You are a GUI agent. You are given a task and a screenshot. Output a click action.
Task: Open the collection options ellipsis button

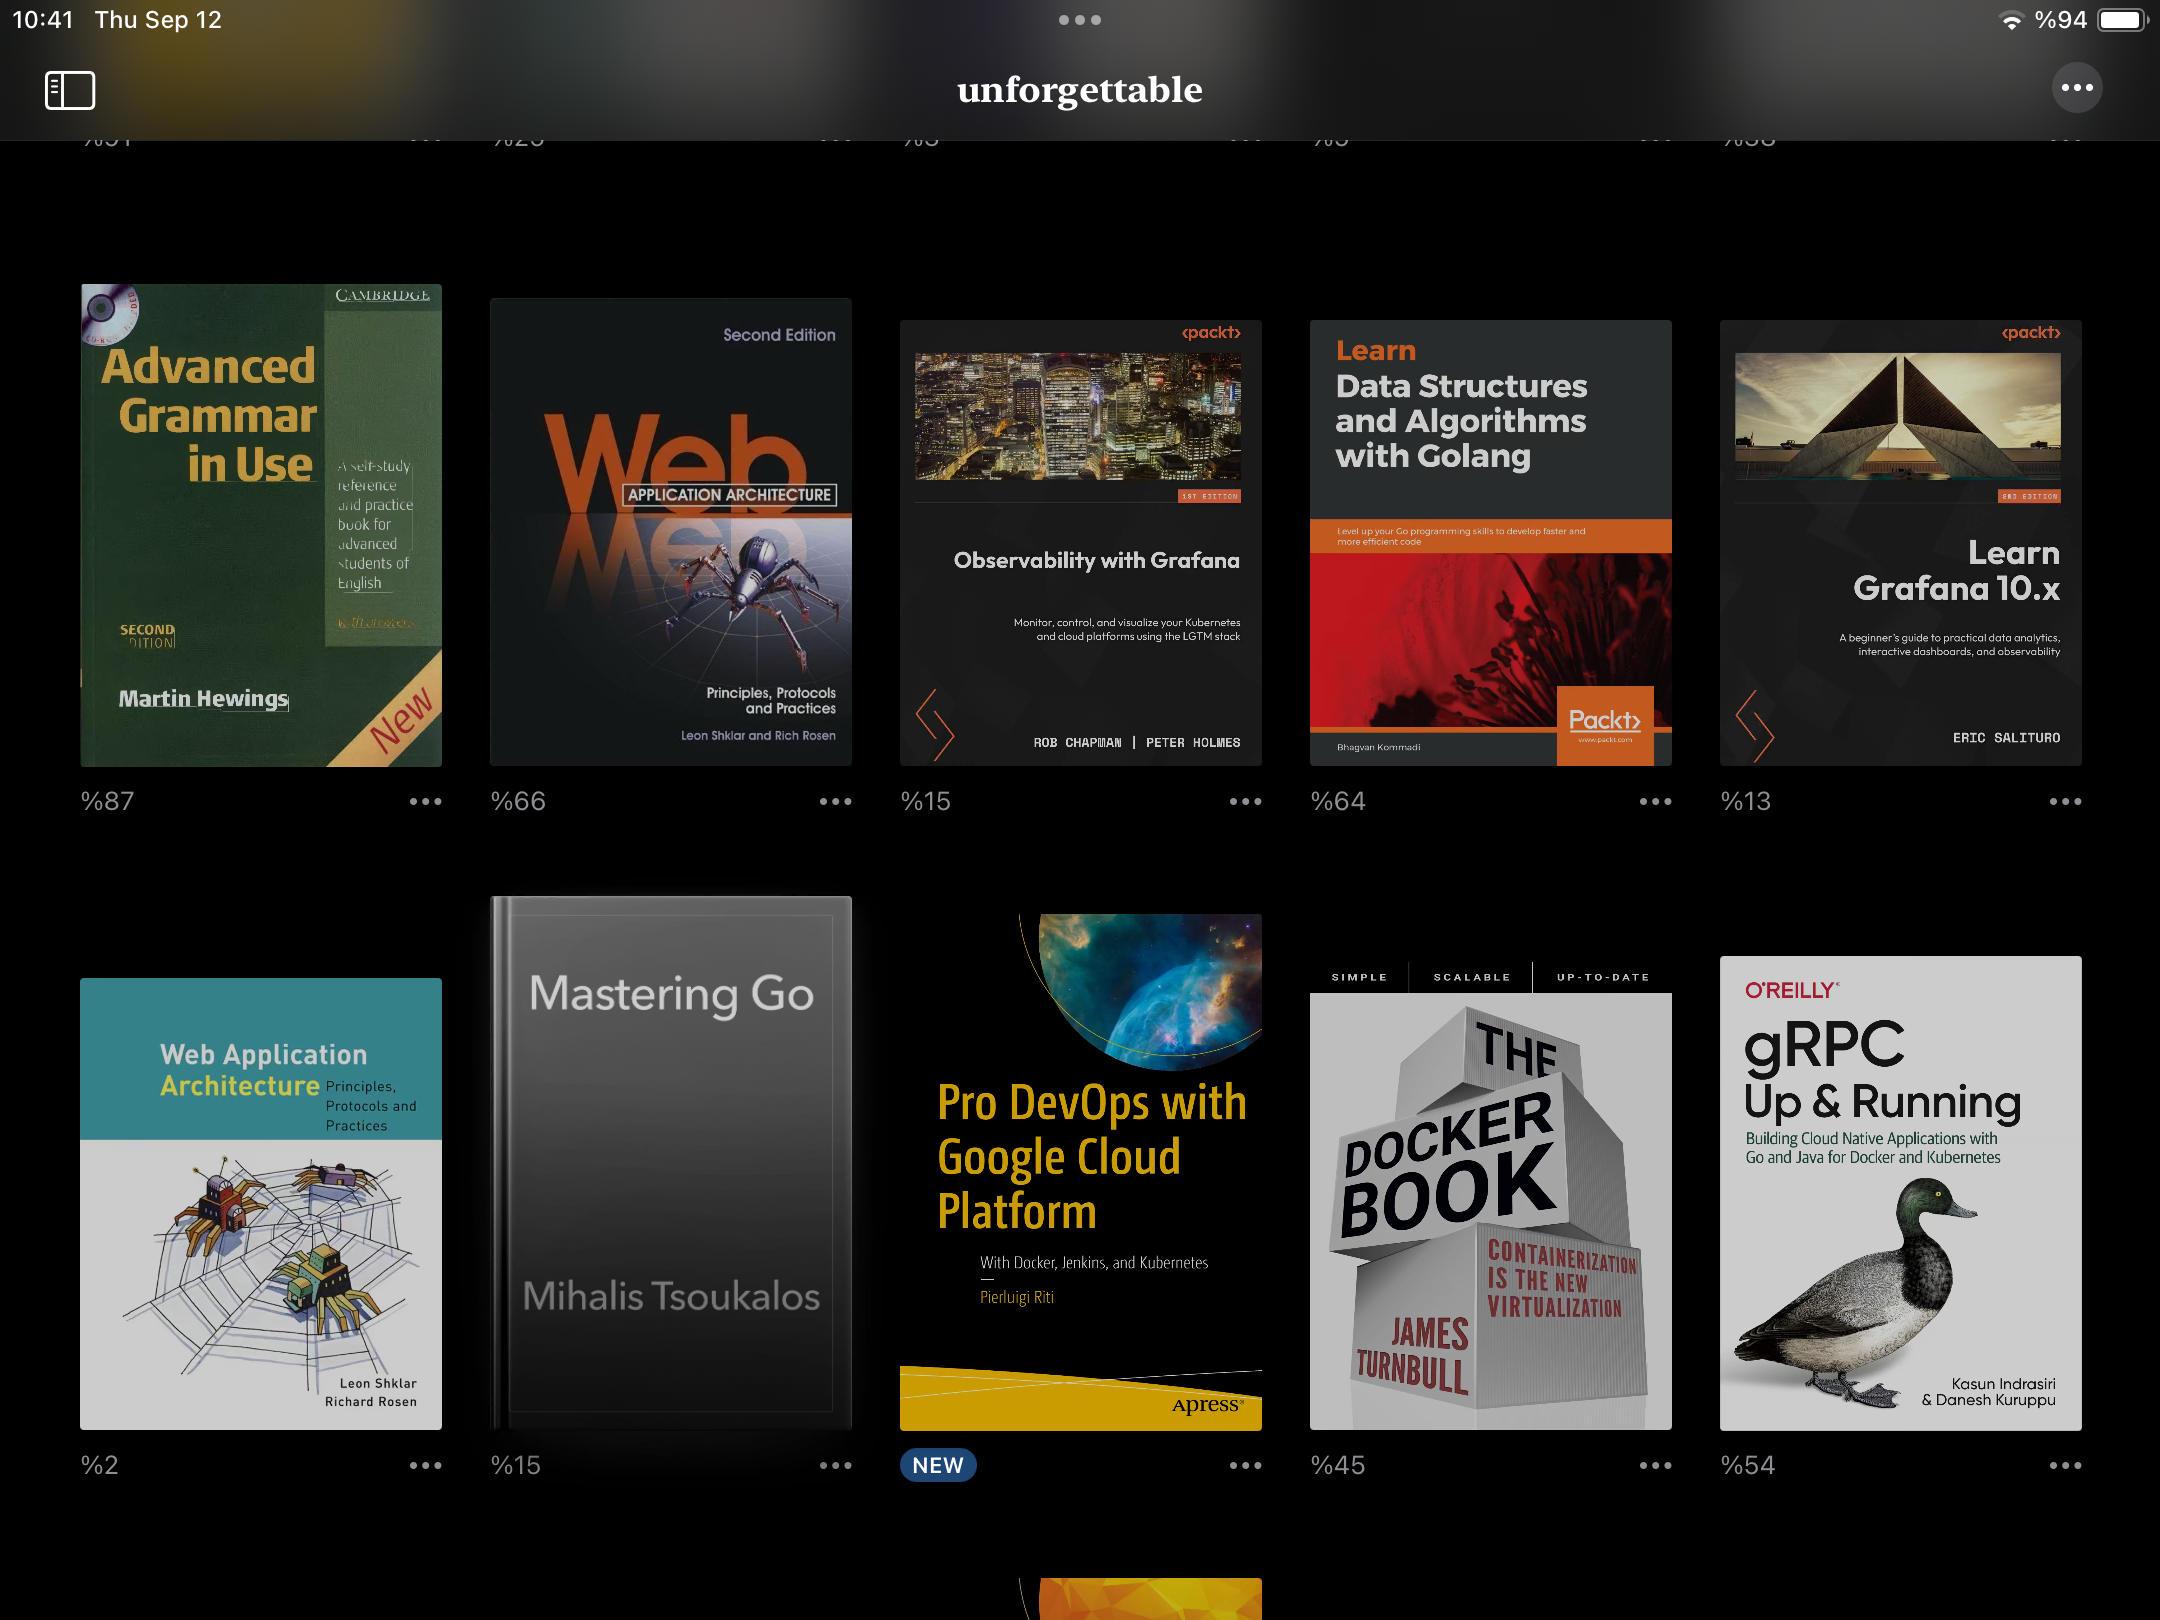[x=2077, y=88]
